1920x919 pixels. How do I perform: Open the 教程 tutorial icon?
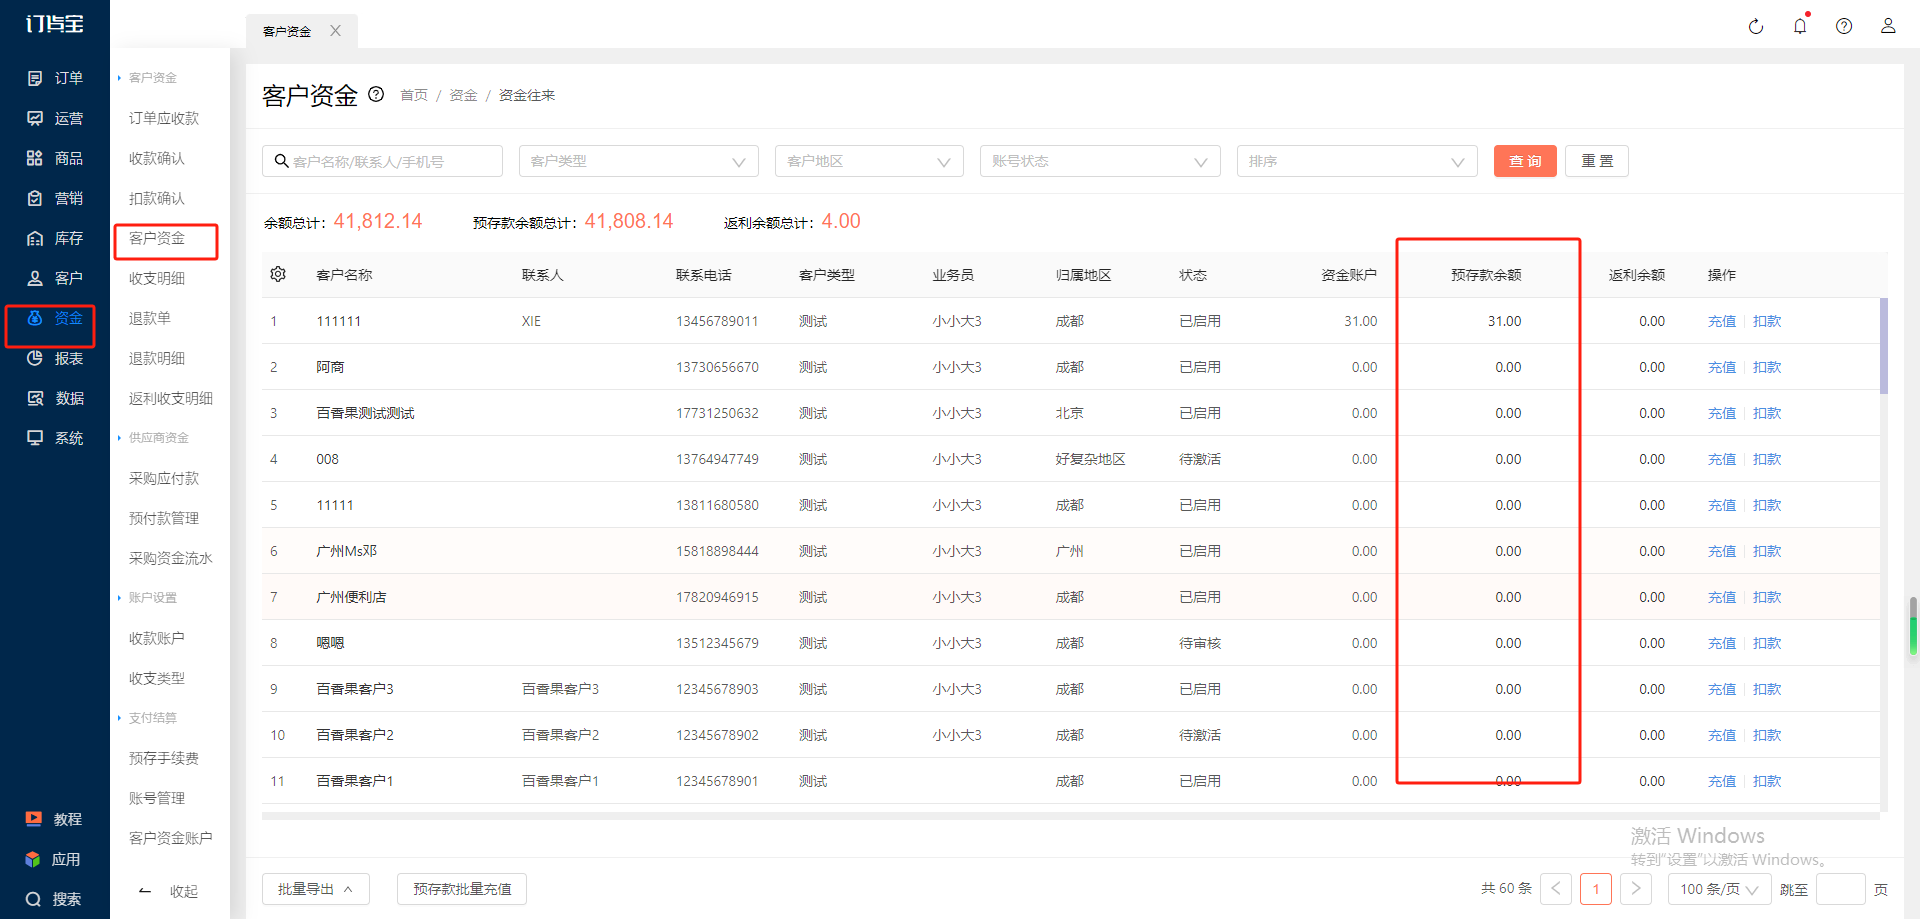[x=34, y=819]
